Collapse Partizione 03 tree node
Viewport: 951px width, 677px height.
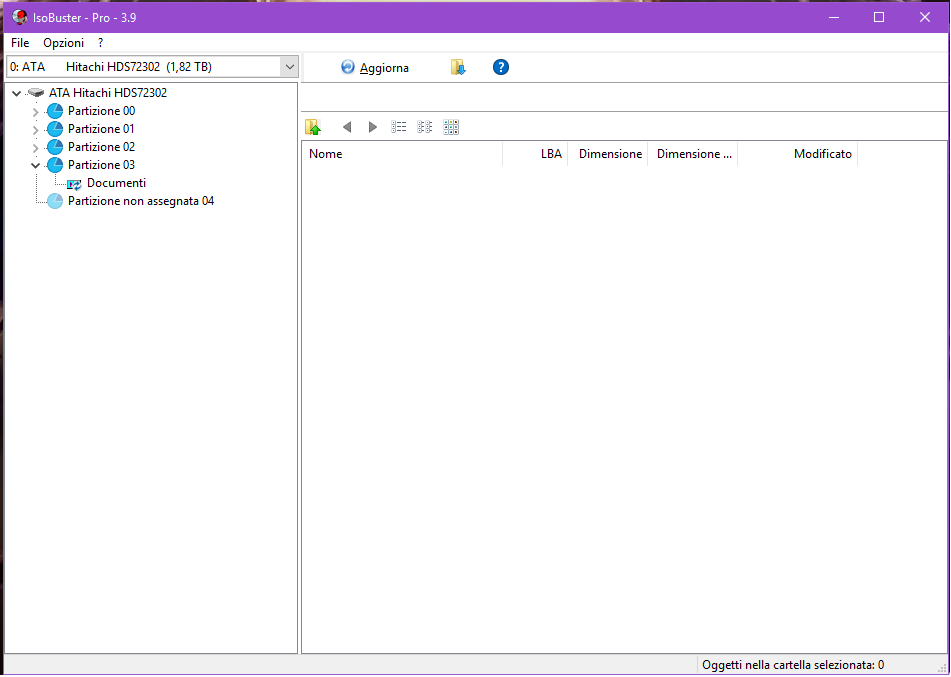click(36, 165)
